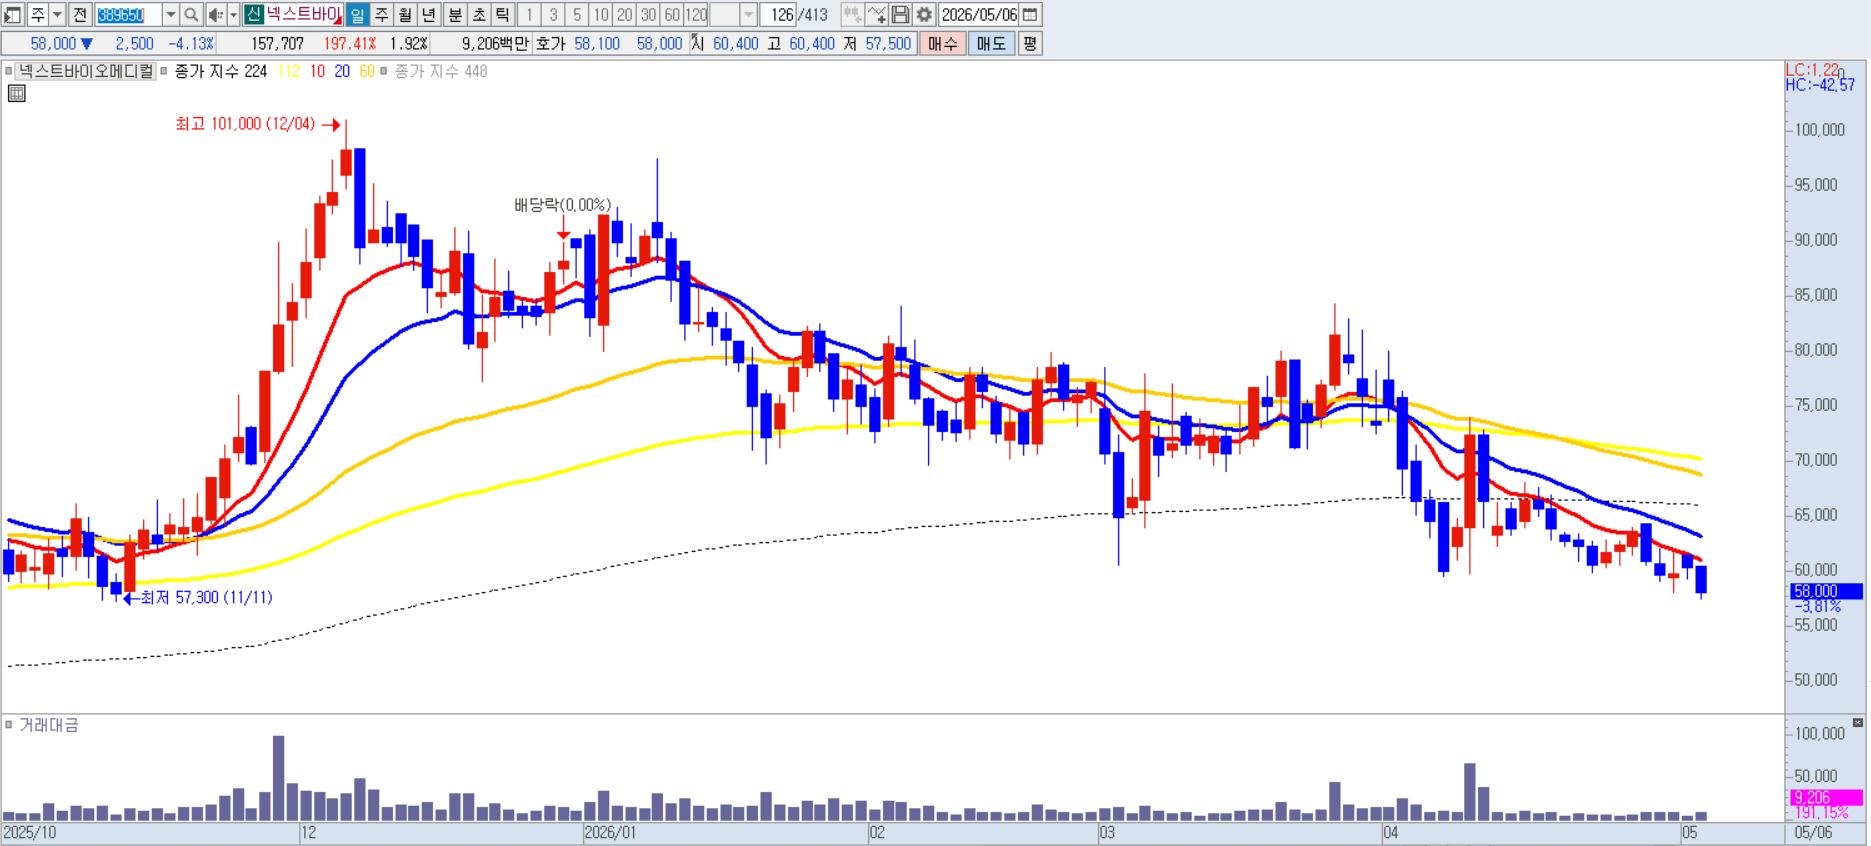Toggle the 넥스트바이오메디컬 legend marker
The image size is (1871, 846).
[x=9, y=71]
